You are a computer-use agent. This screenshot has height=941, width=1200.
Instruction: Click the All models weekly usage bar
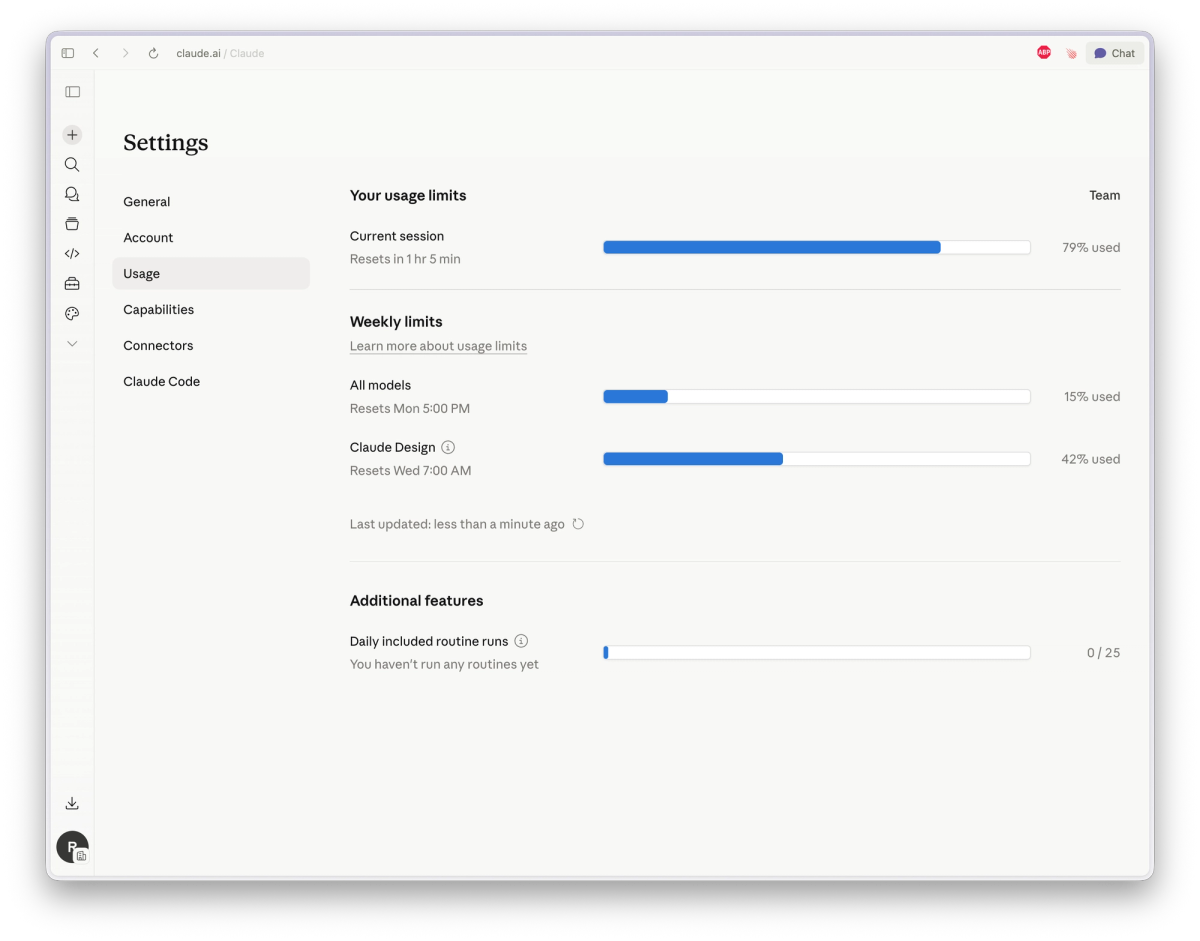point(817,397)
